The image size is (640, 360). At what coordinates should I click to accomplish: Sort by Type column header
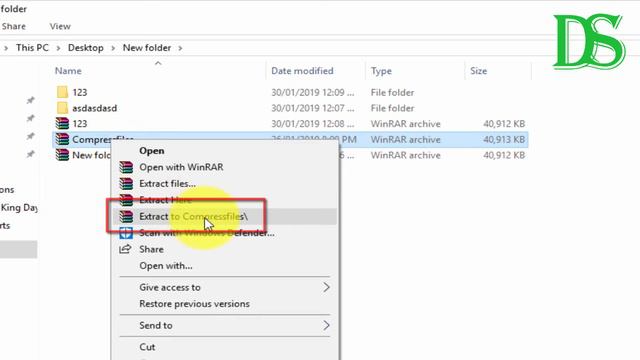(x=381, y=71)
